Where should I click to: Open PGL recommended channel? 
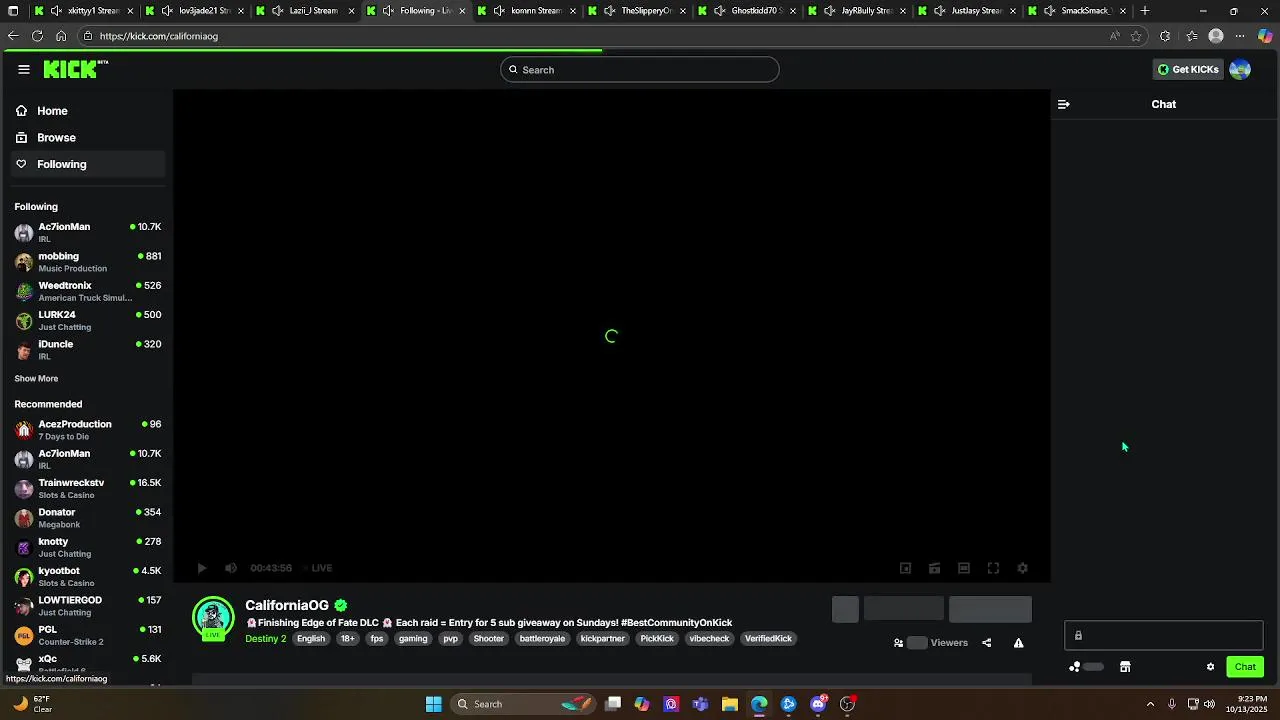[x=88, y=635]
